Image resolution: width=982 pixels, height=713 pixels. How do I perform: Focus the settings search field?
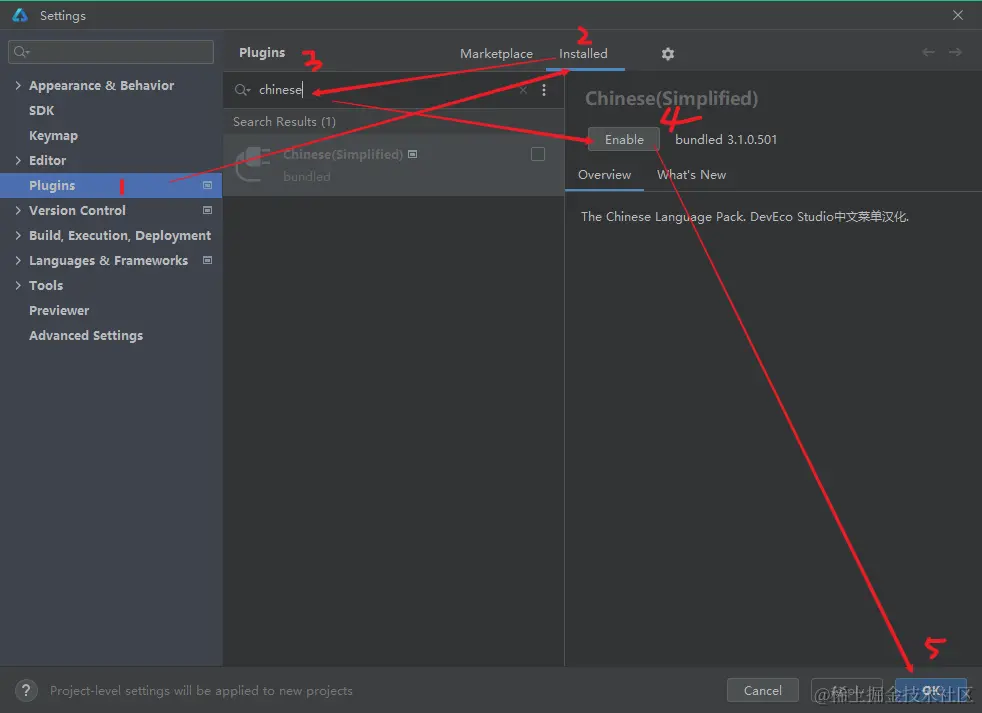(x=111, y=52)
